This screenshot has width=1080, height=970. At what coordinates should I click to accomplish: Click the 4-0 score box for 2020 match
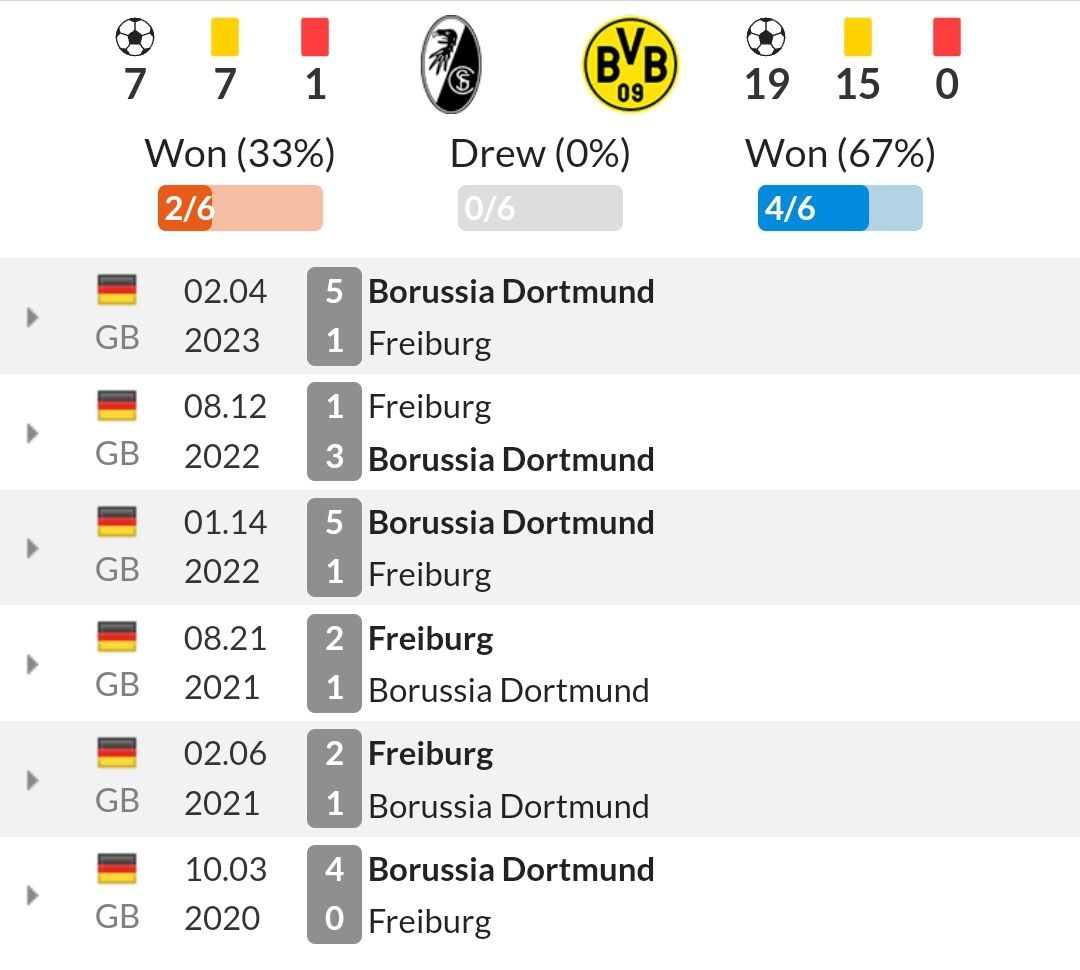pyautogui.click(x=334, y=894)
